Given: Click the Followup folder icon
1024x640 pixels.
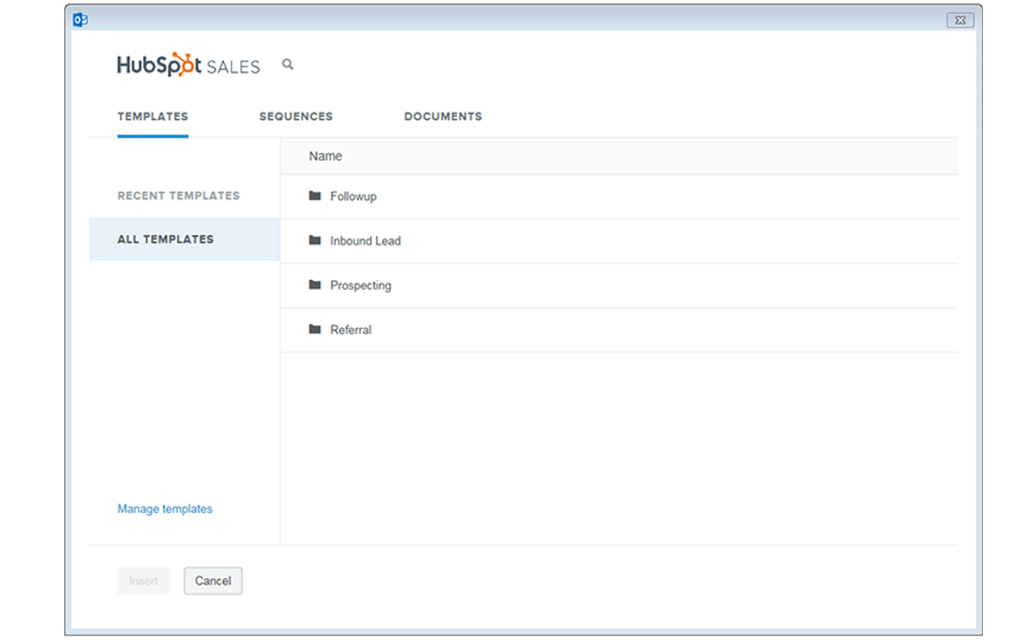Looking at the screenshot, I should point(315,196).
